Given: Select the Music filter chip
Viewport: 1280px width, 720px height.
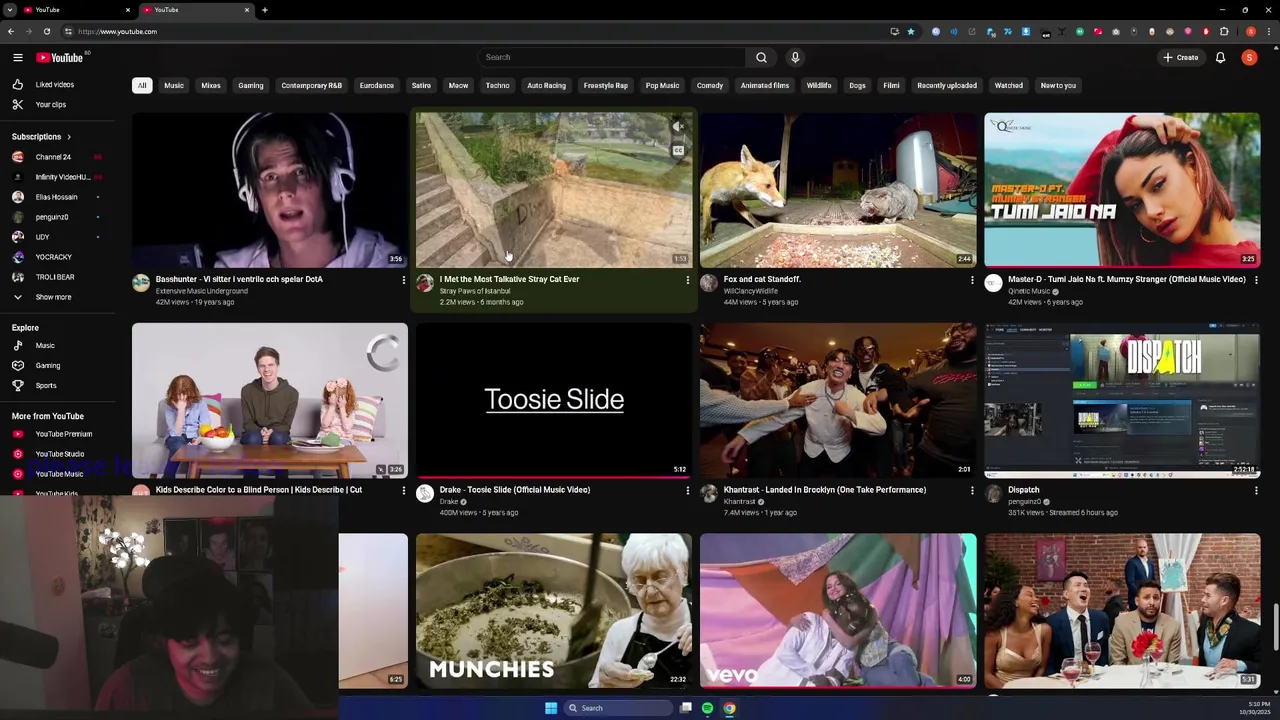Looking at the screenshot, I should click(x=174, y=86).
